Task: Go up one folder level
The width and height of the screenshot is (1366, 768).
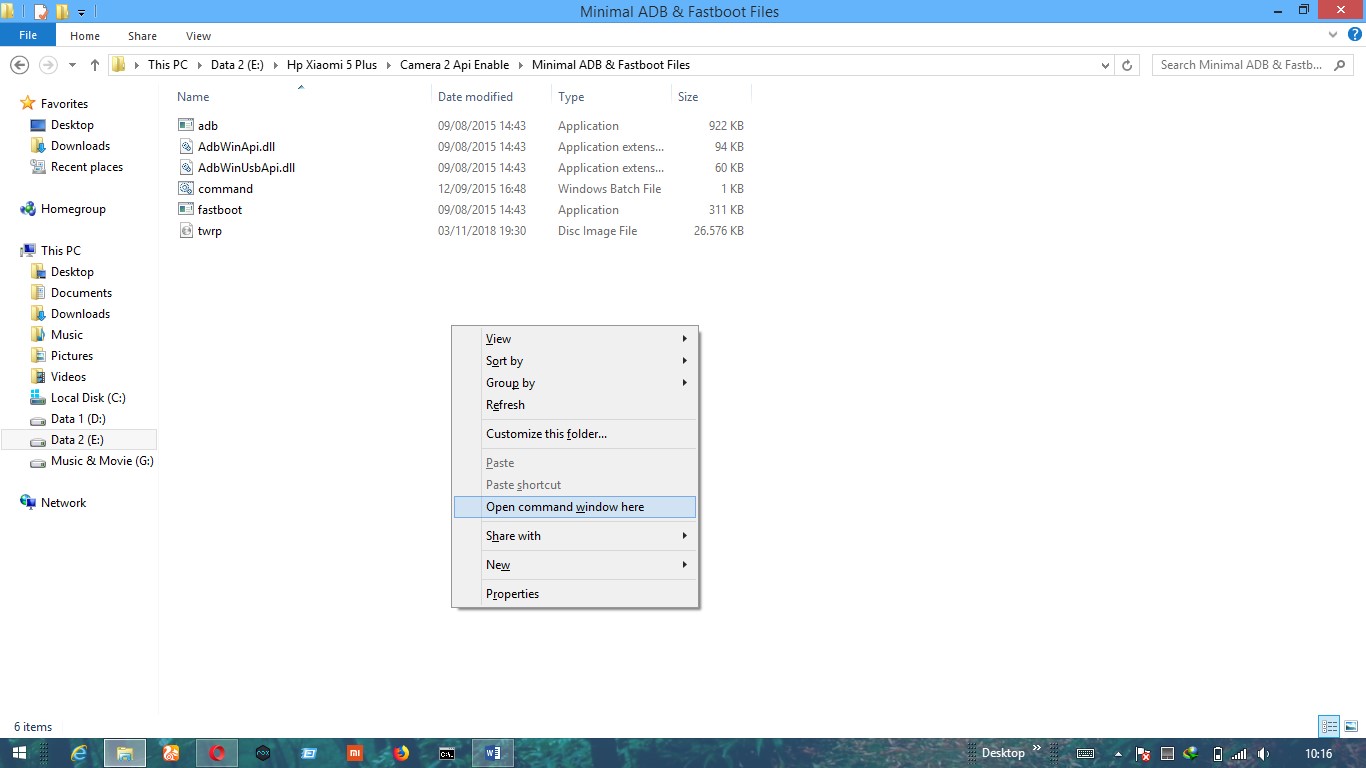Action: tap(95, 64)
